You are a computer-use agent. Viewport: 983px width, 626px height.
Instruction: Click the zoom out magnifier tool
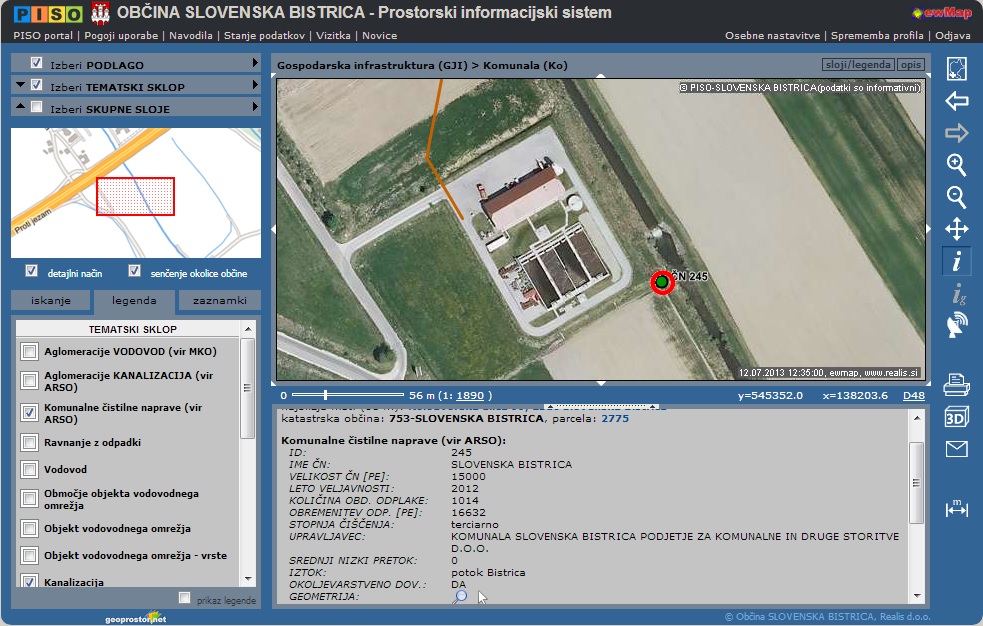pos(956,197)
